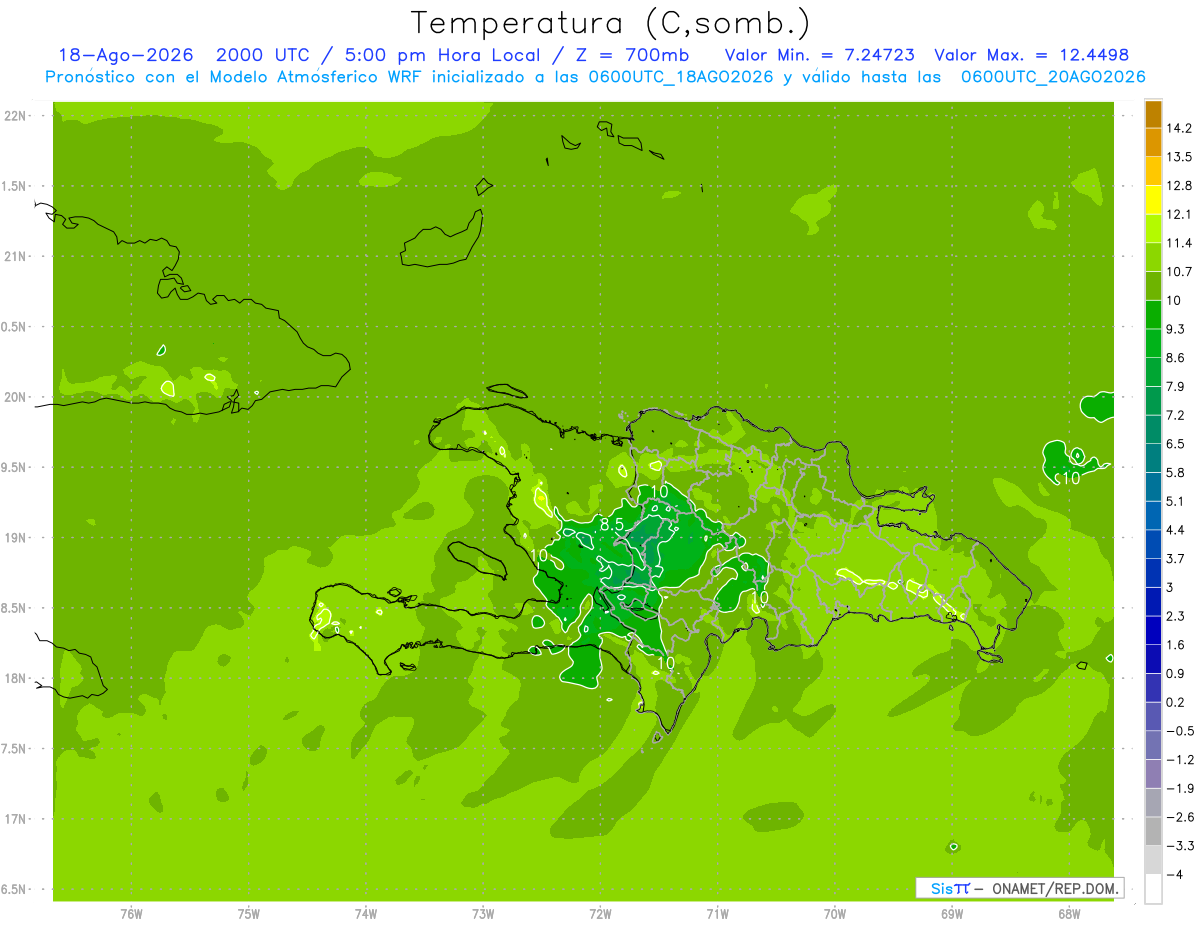This screenshot has width=1200, height=927.
Task: Click the "-4" colorbar label
Action: coord(1173,874)
